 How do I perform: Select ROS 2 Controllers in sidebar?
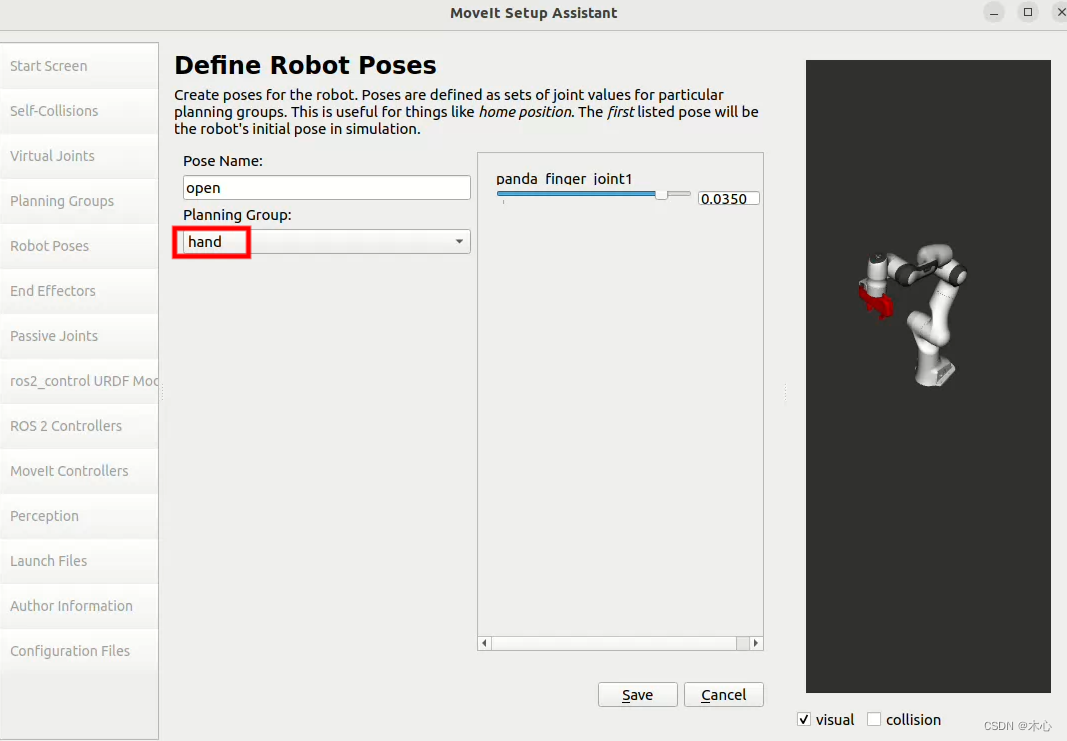[x=79, y=425]
